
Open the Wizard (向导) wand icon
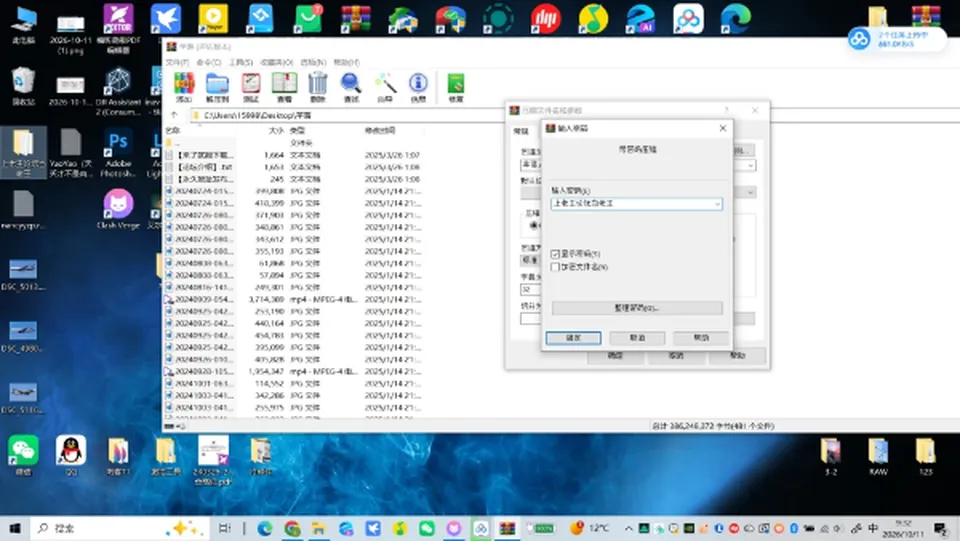(384, 87)
